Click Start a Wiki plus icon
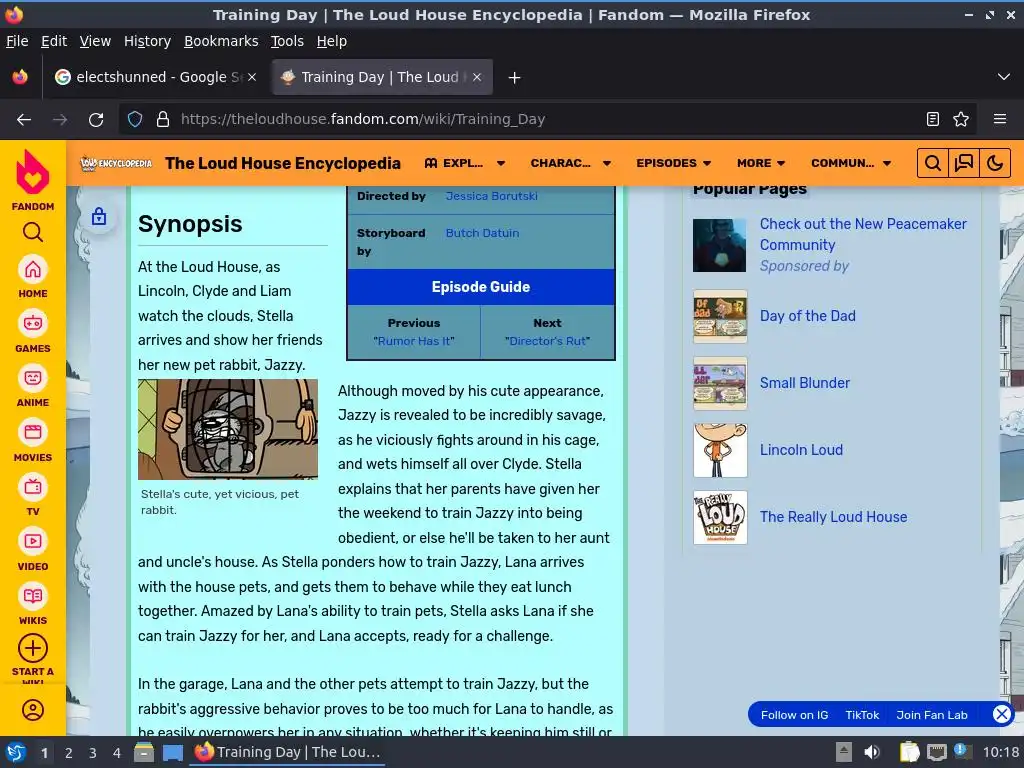Image resolution: width=1024 pixels, height=768 pixels. click(x=33, y=648)
